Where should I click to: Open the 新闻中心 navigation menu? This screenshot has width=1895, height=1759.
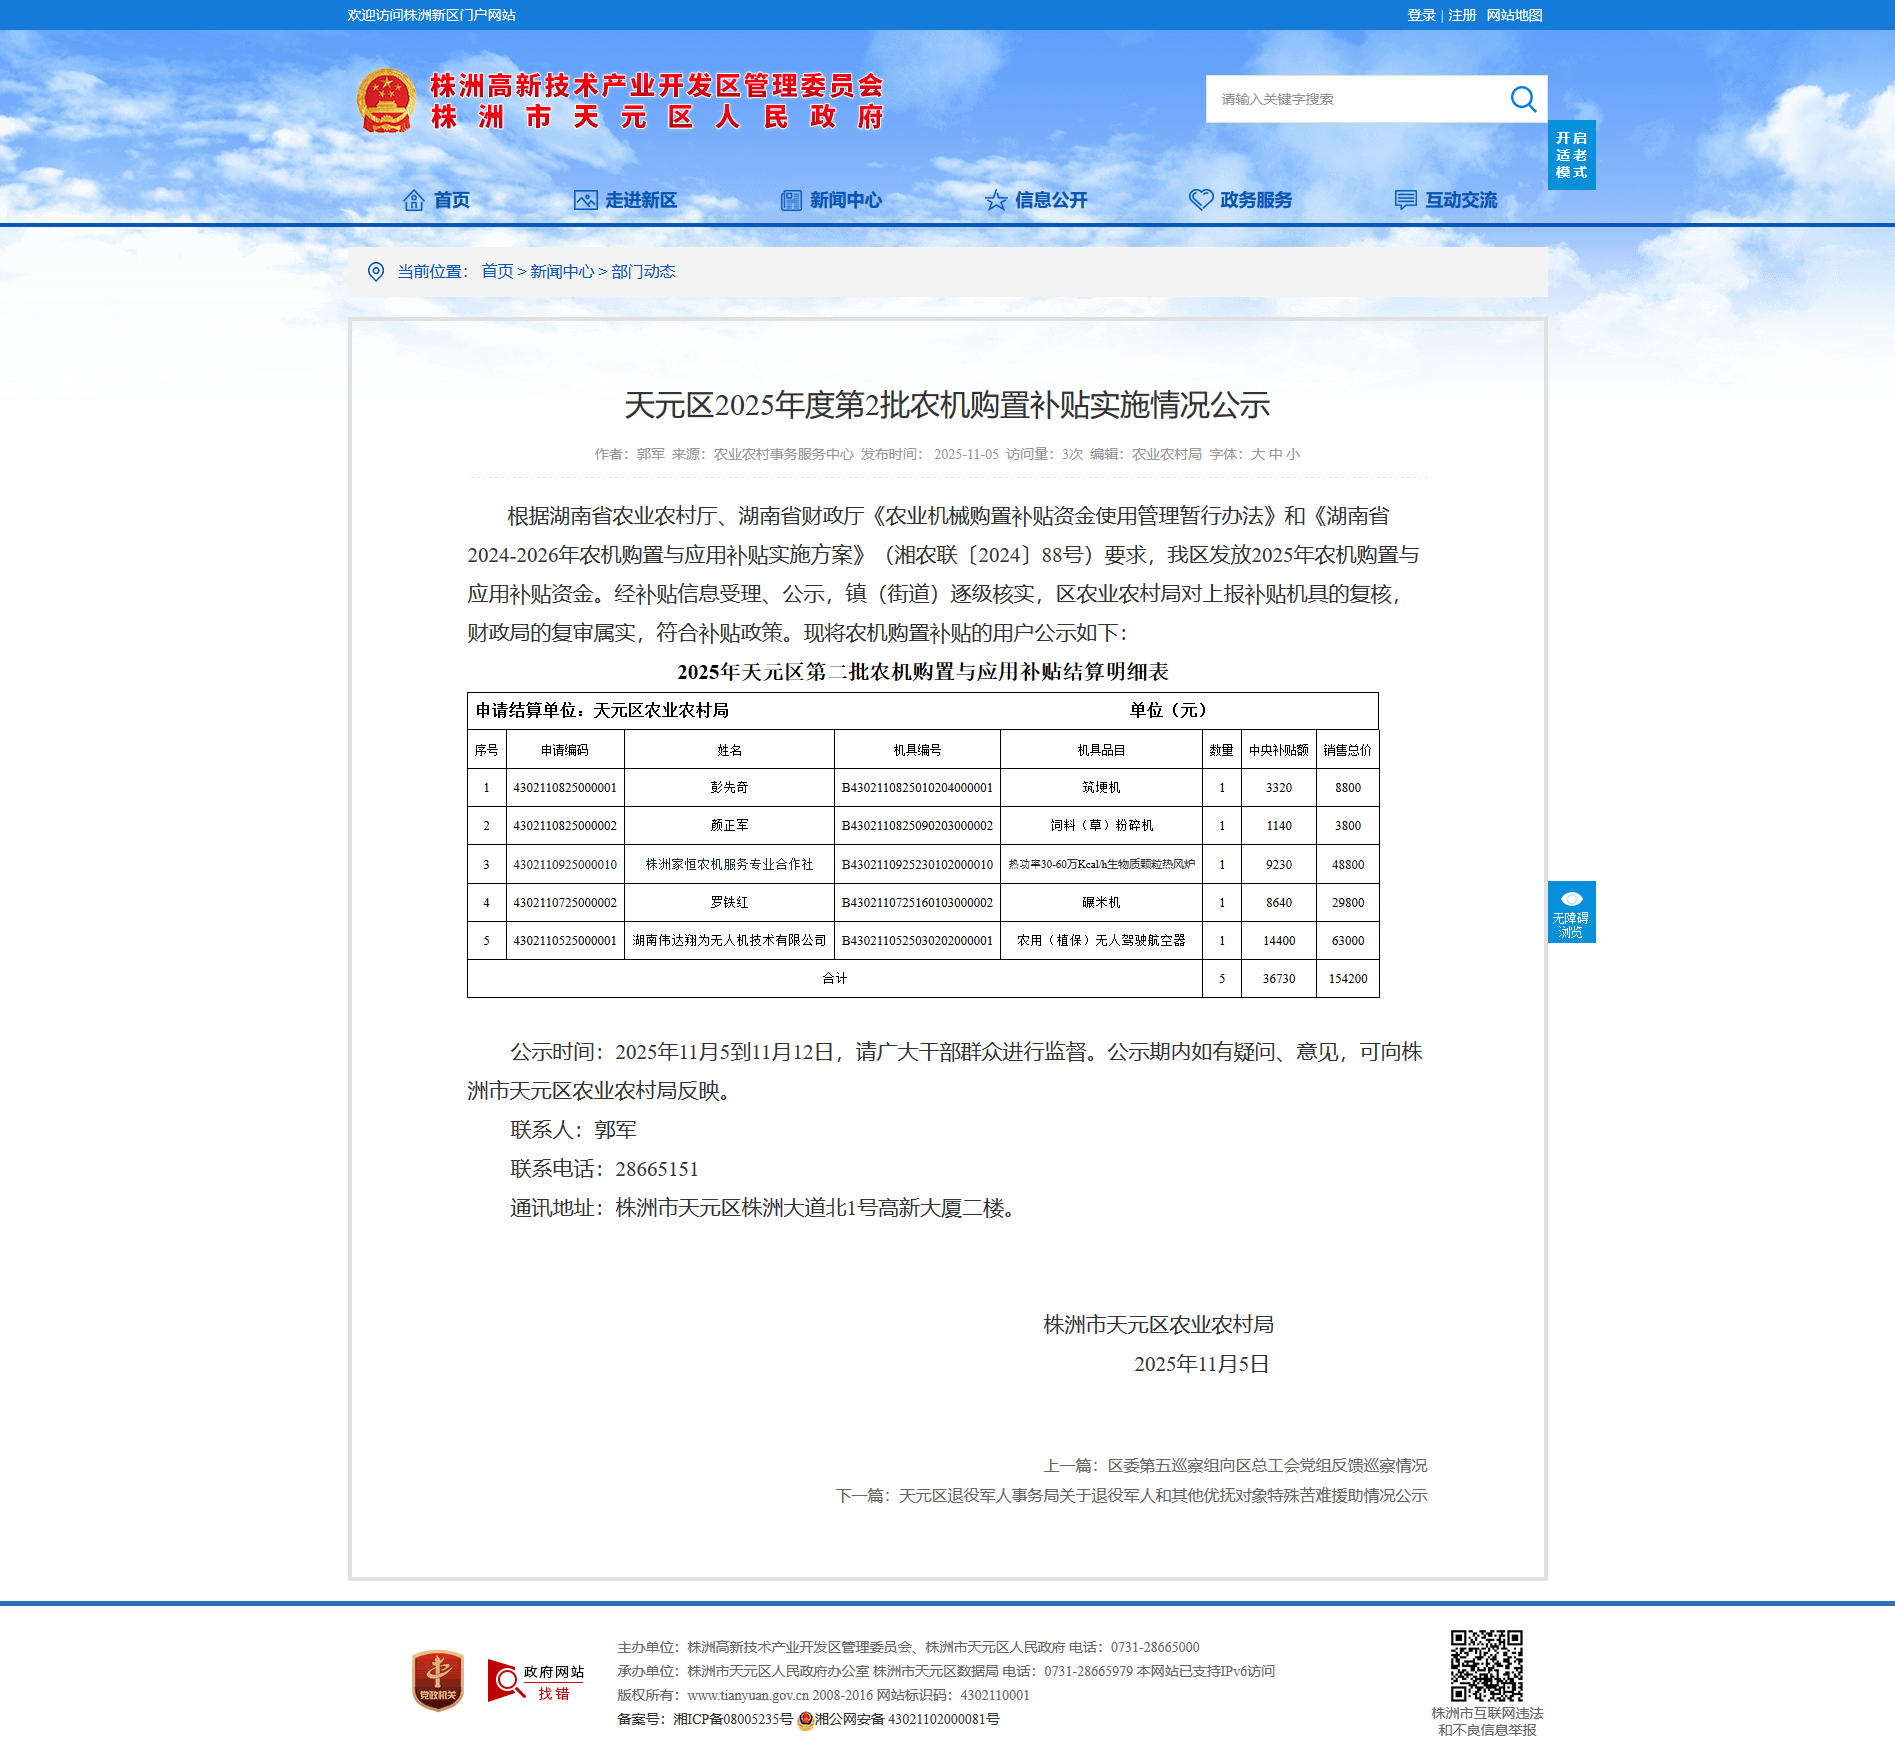(831, 200)
